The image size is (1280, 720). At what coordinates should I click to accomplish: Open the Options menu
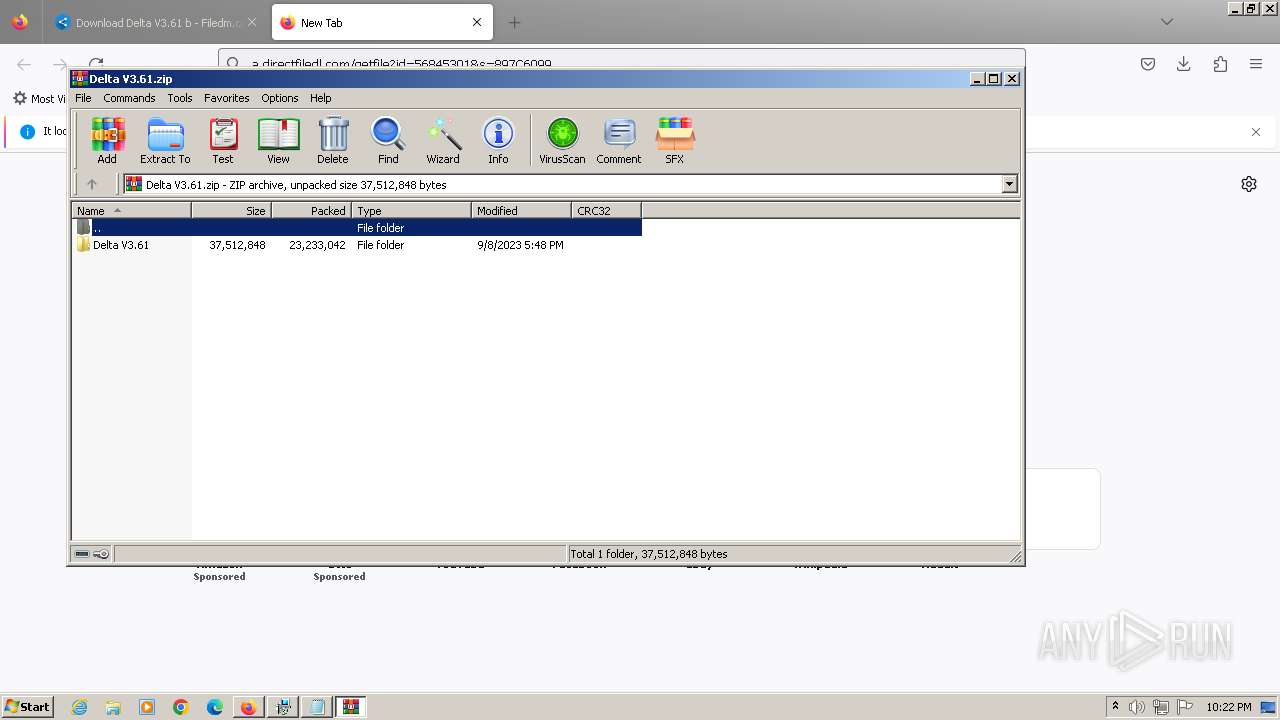click(x=280, y=98)
